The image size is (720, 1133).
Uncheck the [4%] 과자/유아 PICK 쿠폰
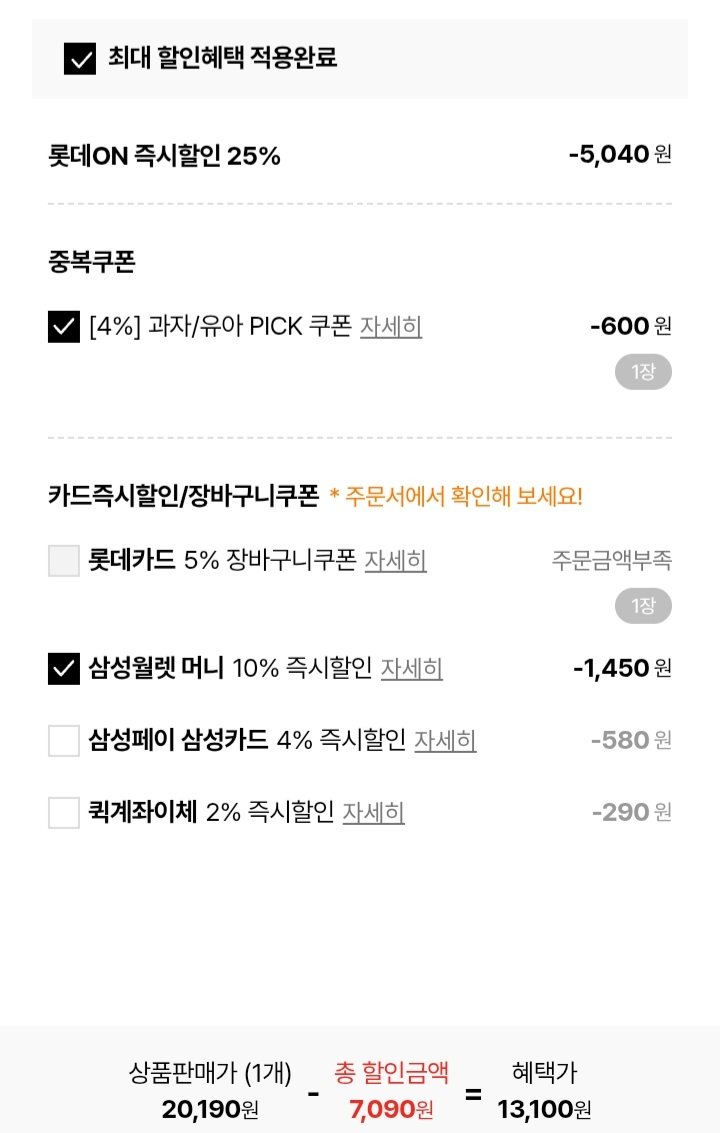66,325
